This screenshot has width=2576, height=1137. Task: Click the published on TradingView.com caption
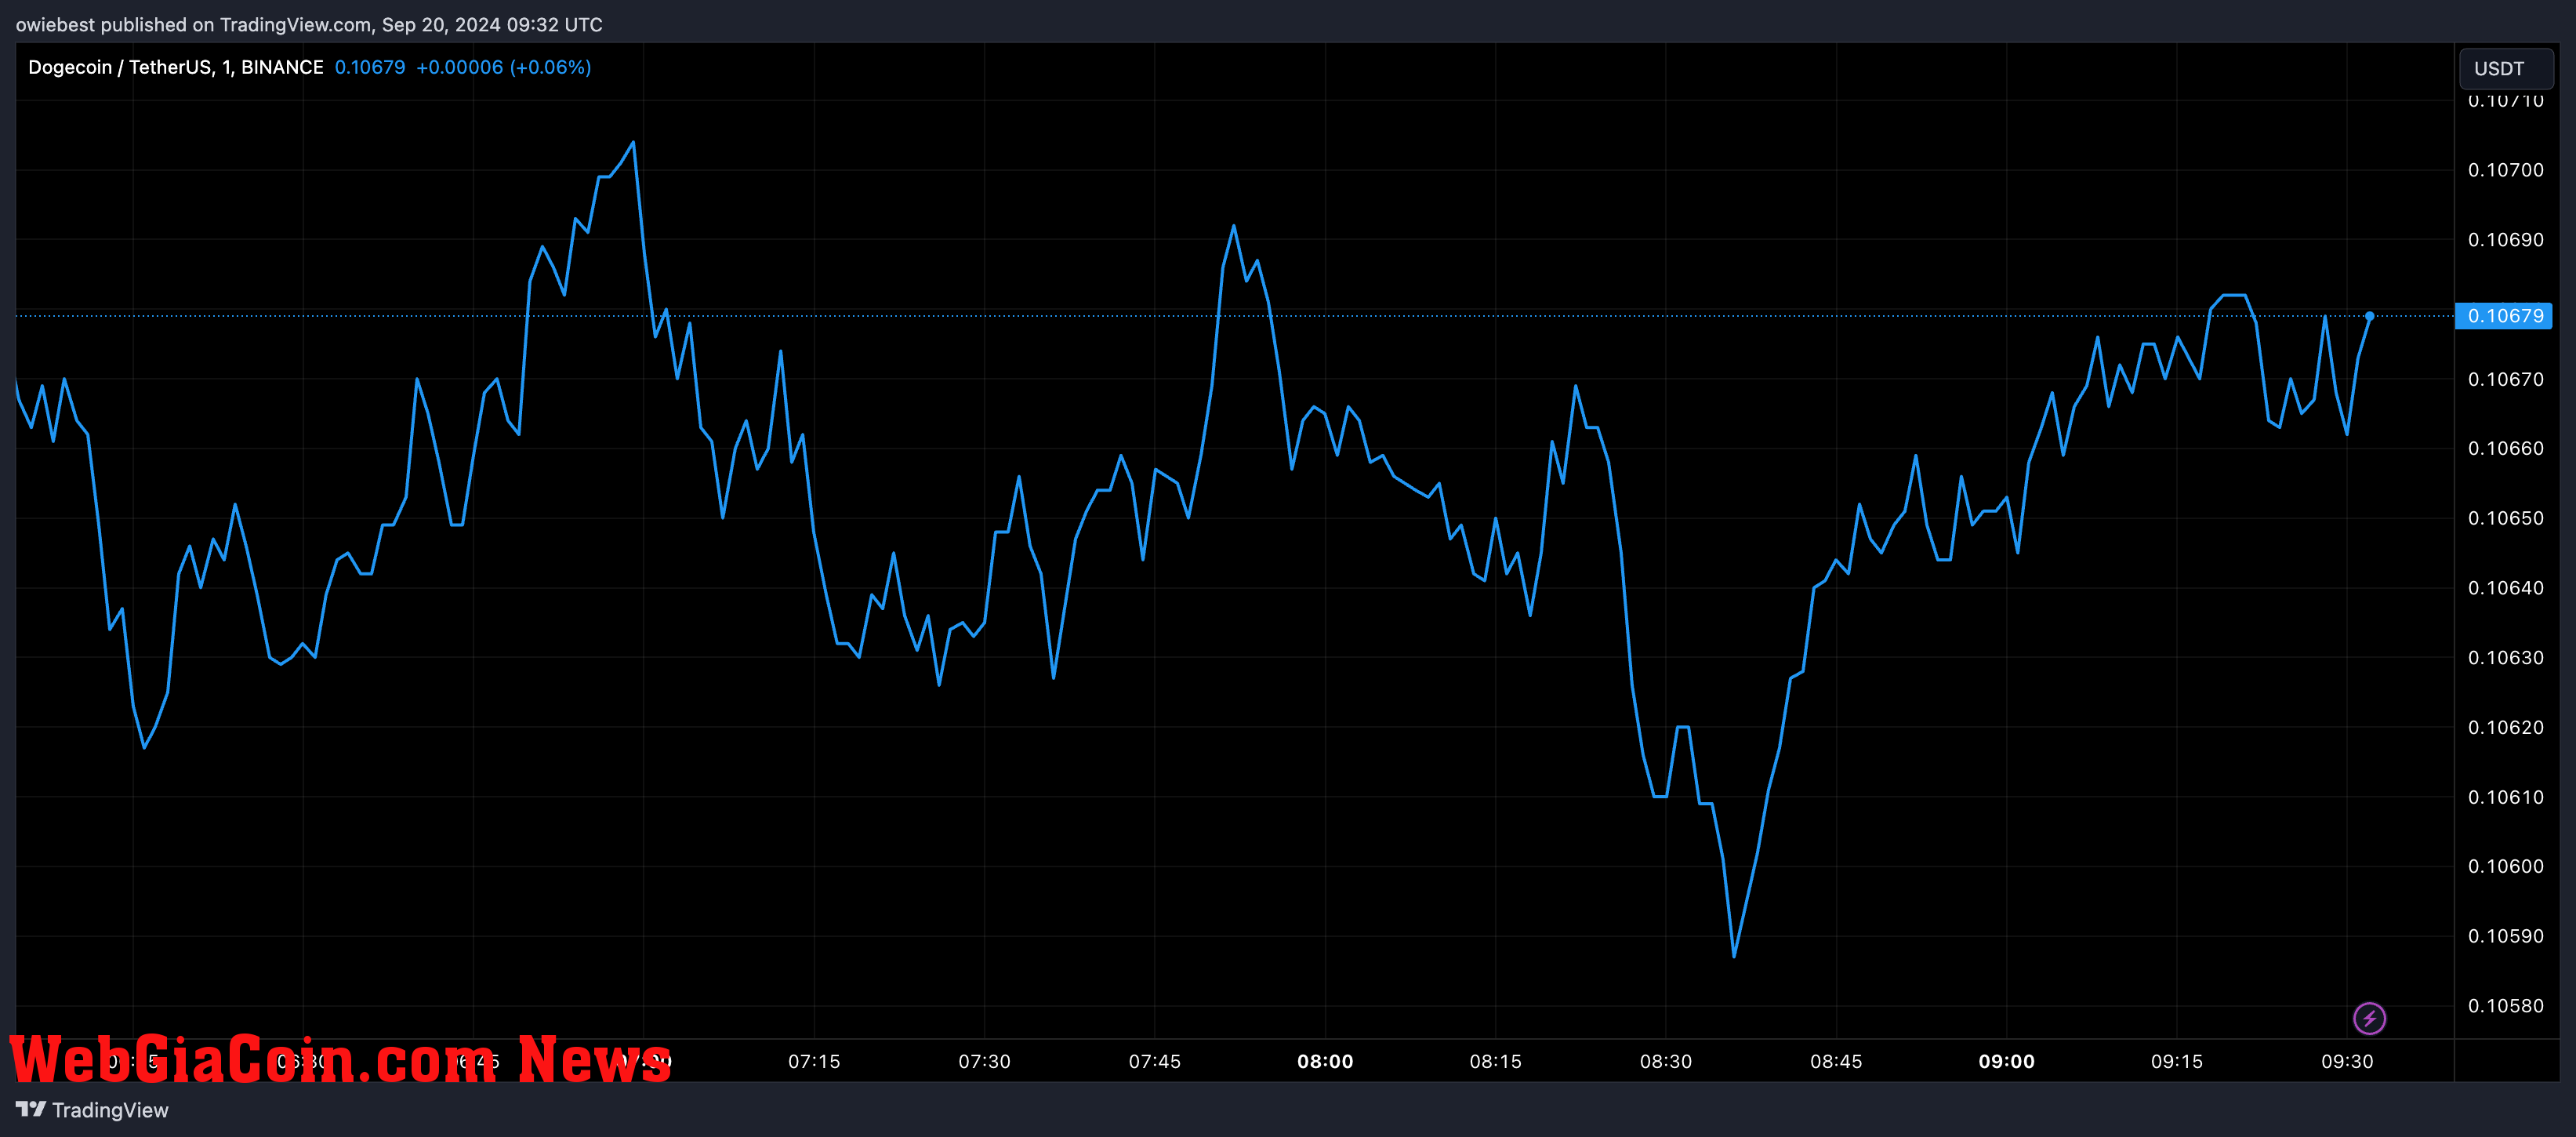(309, 24)
